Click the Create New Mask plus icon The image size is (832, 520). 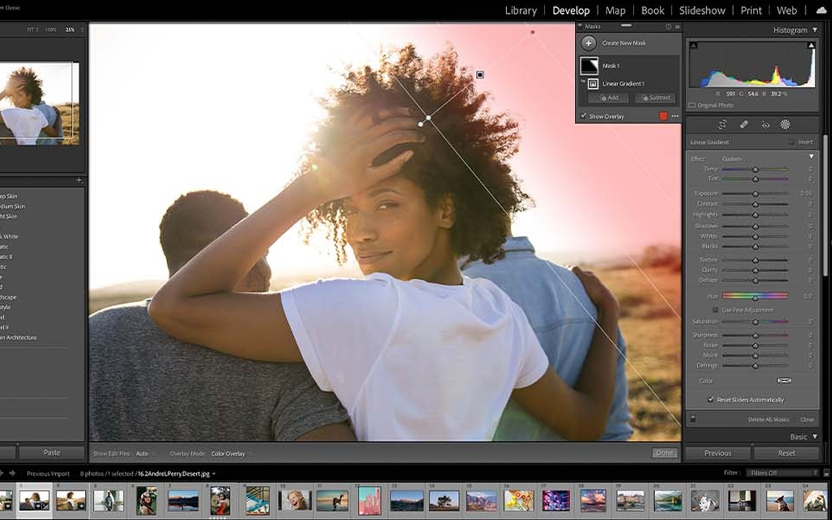[588, 43]
